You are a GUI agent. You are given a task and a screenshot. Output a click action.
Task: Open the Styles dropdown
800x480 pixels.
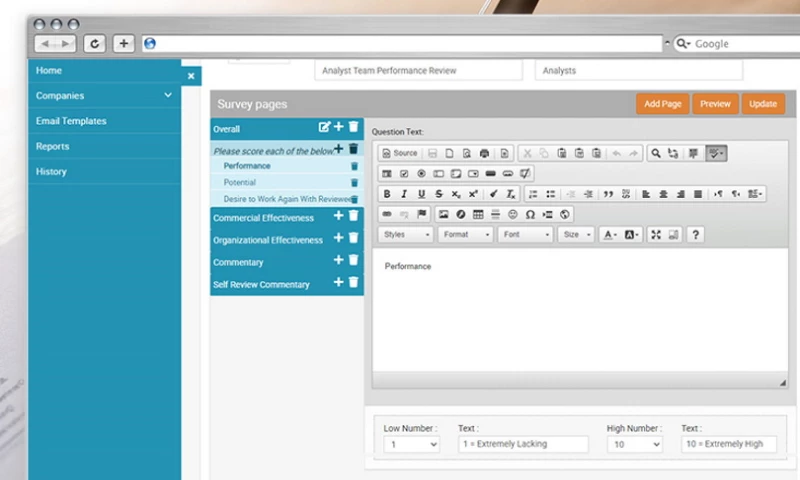pyautogui.click(x=406, y=235)
